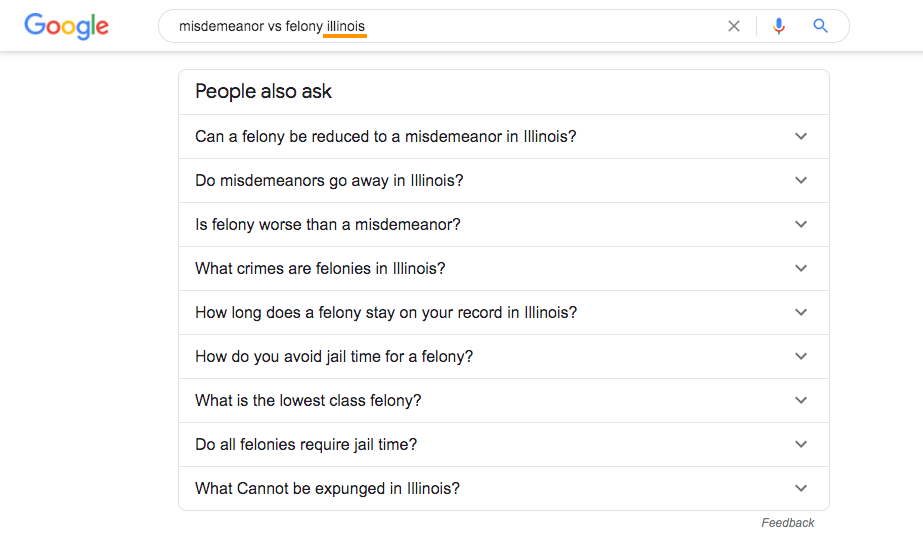Click the underlined word illinois in query
923x544 pixels.
coord(346,26)
